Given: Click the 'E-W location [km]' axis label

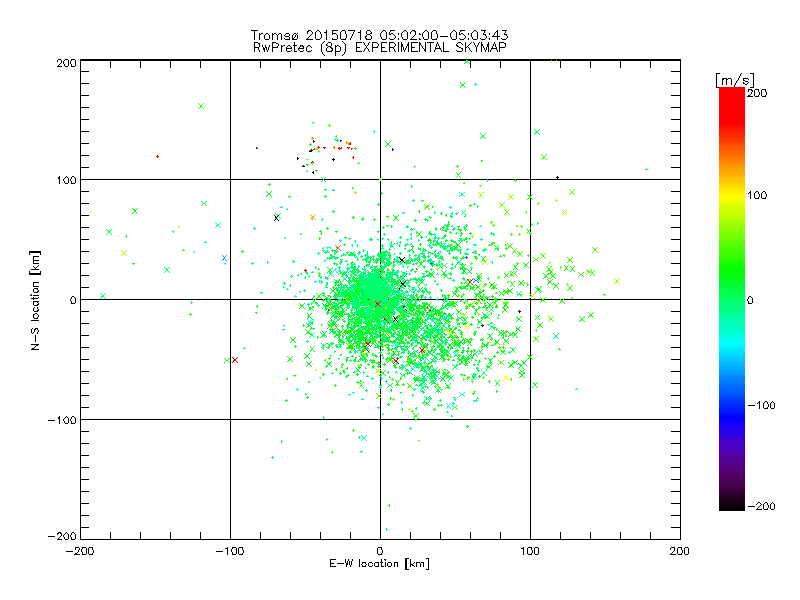Looking at the screenshot, I should [x=379, y=563].
